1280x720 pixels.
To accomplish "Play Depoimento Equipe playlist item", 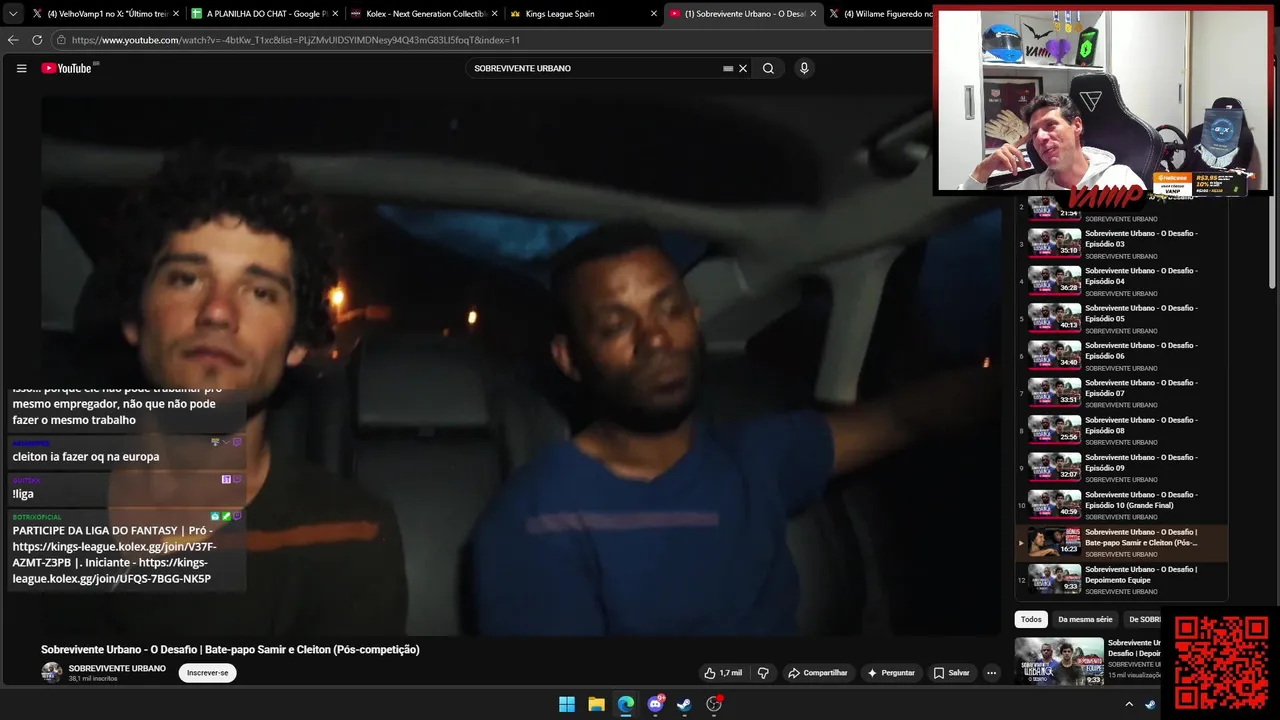I will 1121,580.
